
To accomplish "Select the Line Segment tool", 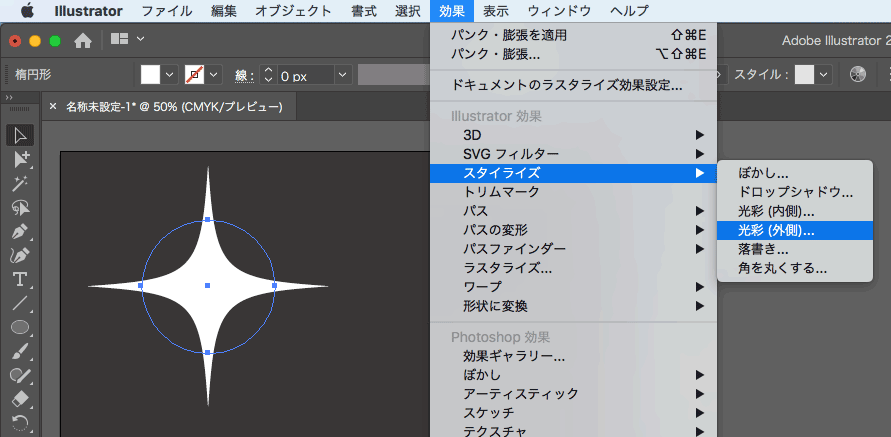I will (20, 303).
